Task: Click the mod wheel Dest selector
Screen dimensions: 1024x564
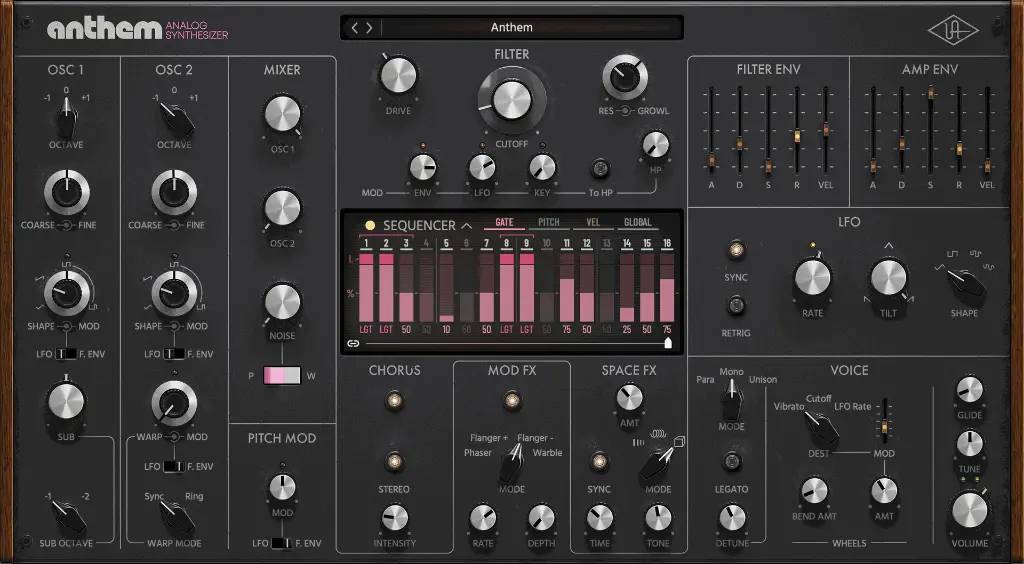Action: (820, 427)
